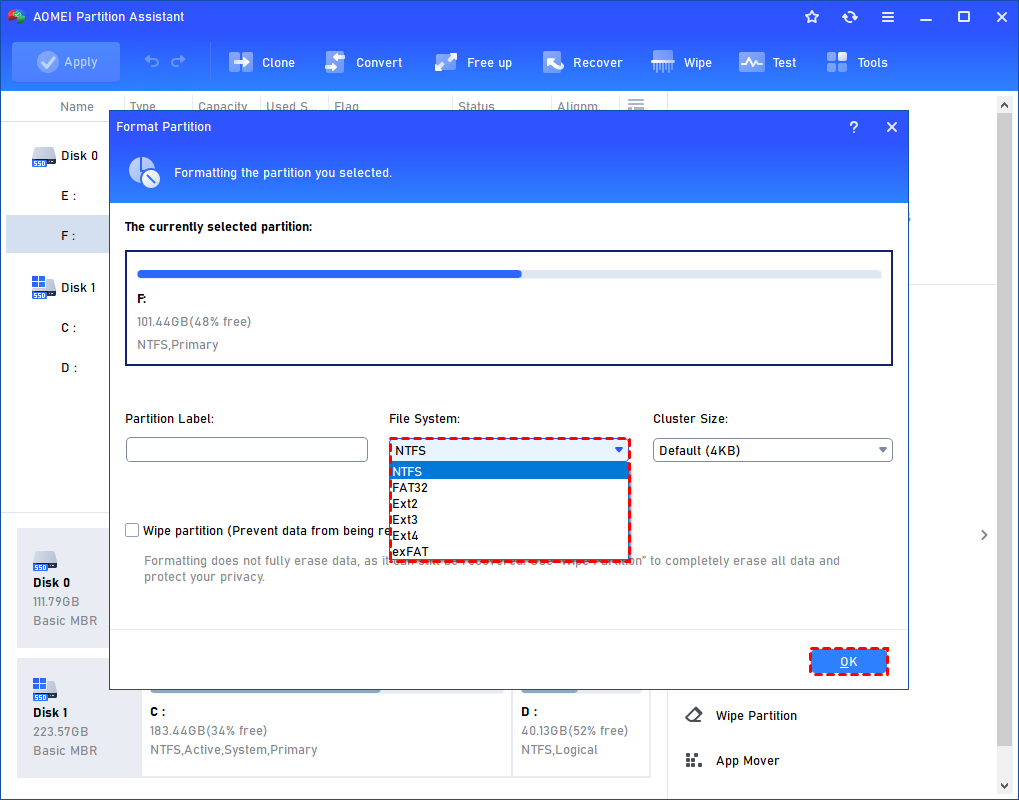Click the scrollbar down arrow
The width and height of the screenshot is (1019, 800).
[1004, 786]
